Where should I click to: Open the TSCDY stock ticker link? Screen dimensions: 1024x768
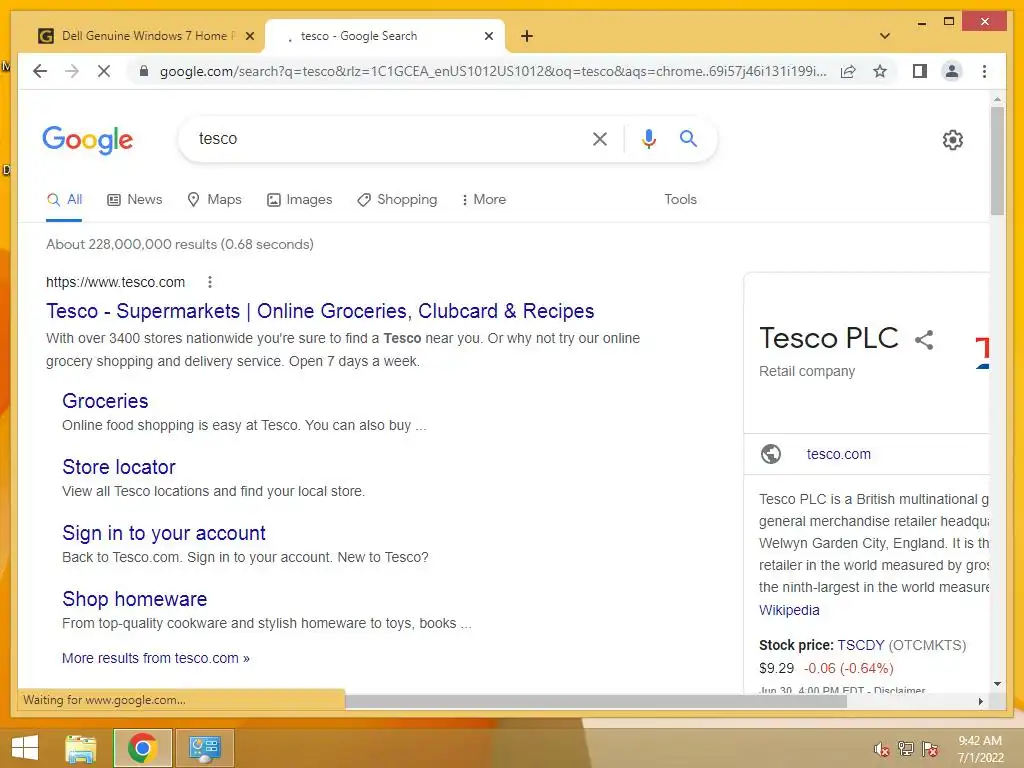[861, 645]
